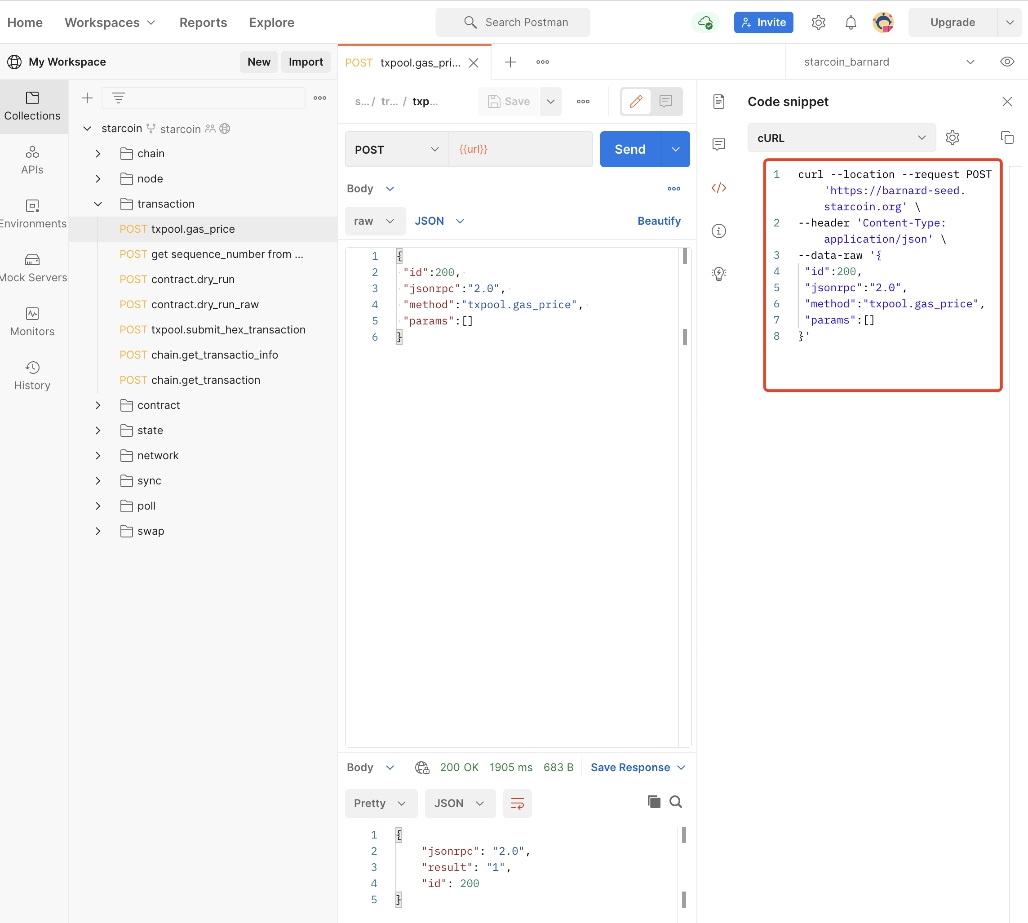Switch to comment mode icon

[x=665, y=101]
